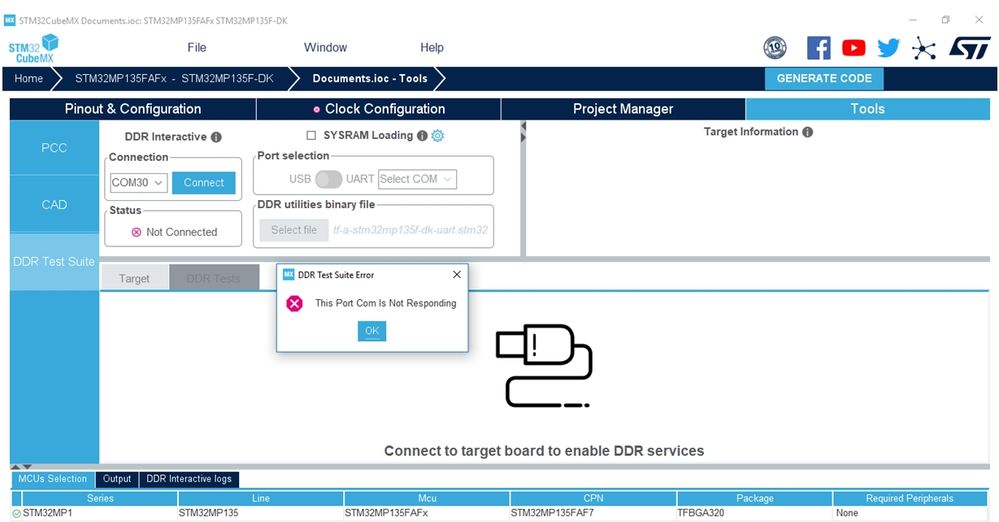This screenshot has width=999, height=522.
Task: Open the Twitter bird icon link
Action: [x=888, y=48]
